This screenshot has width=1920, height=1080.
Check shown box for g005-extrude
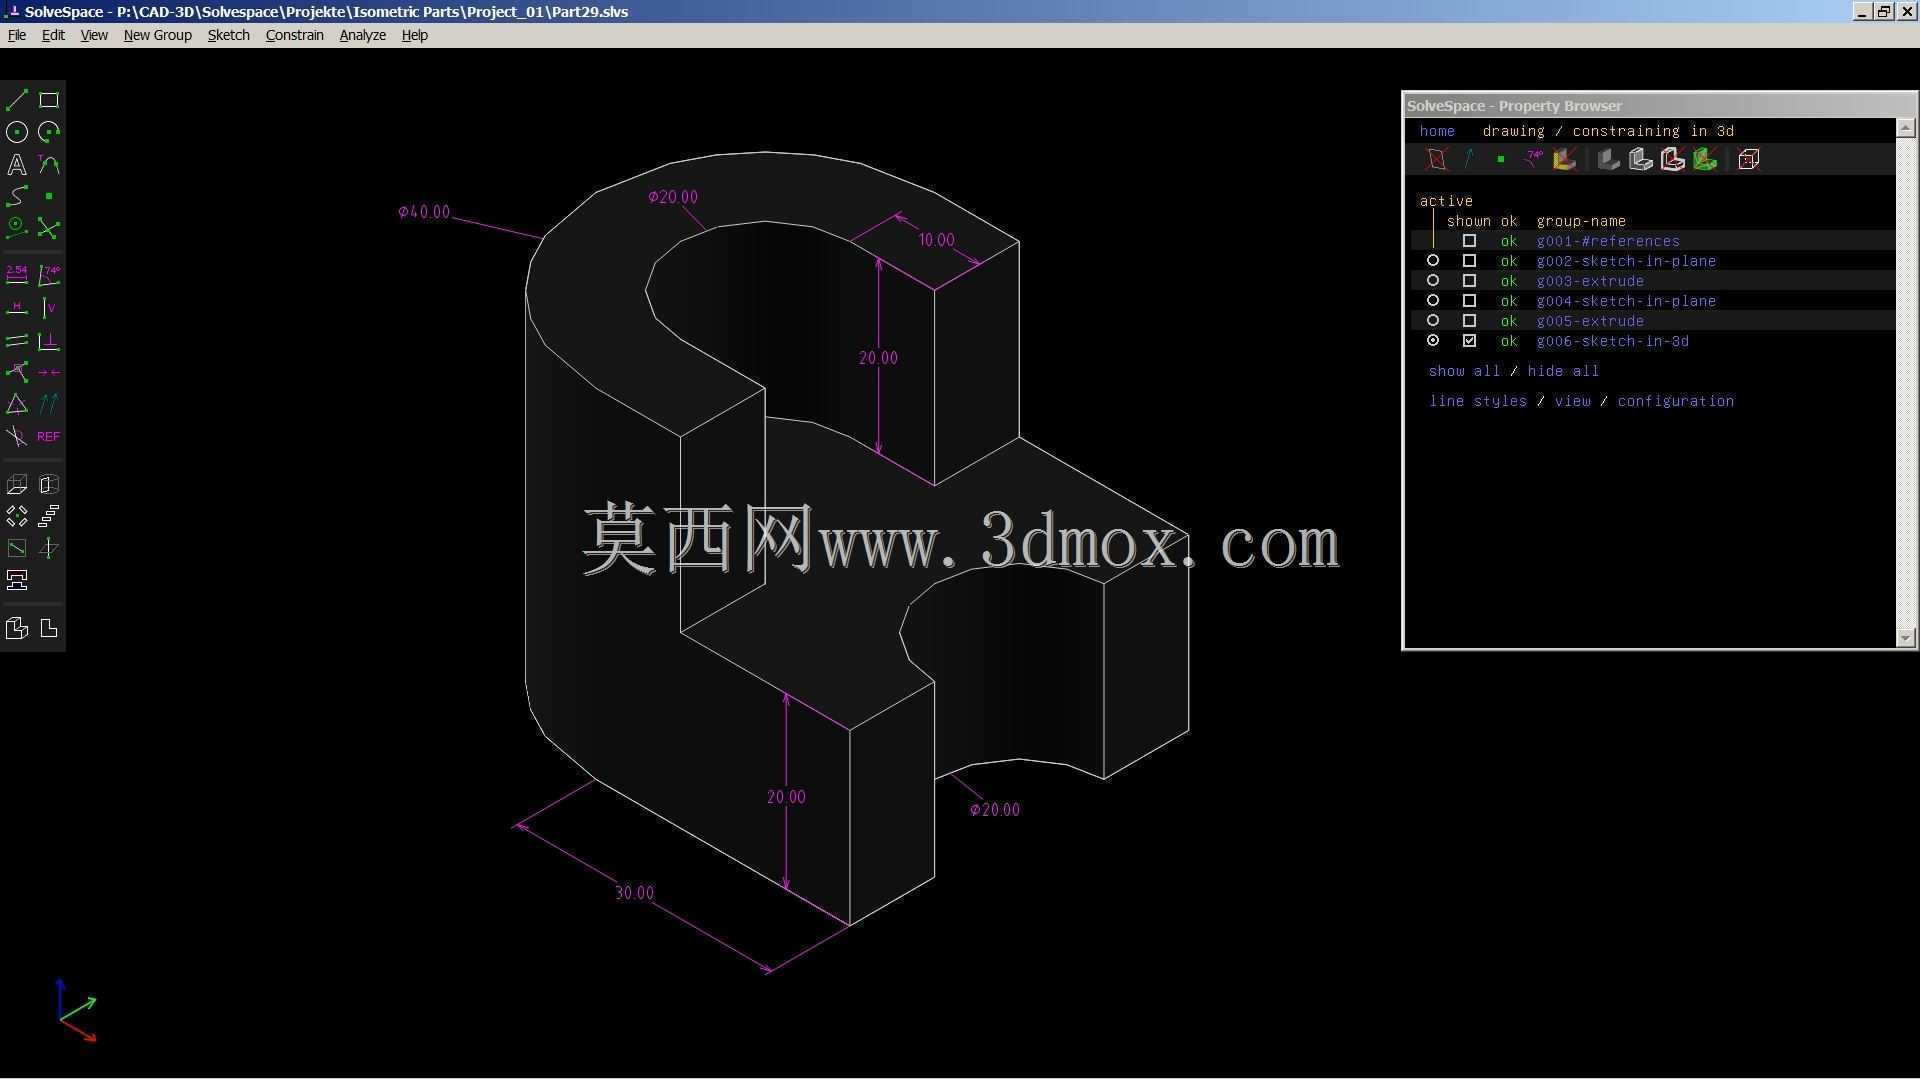point(1469,321)
